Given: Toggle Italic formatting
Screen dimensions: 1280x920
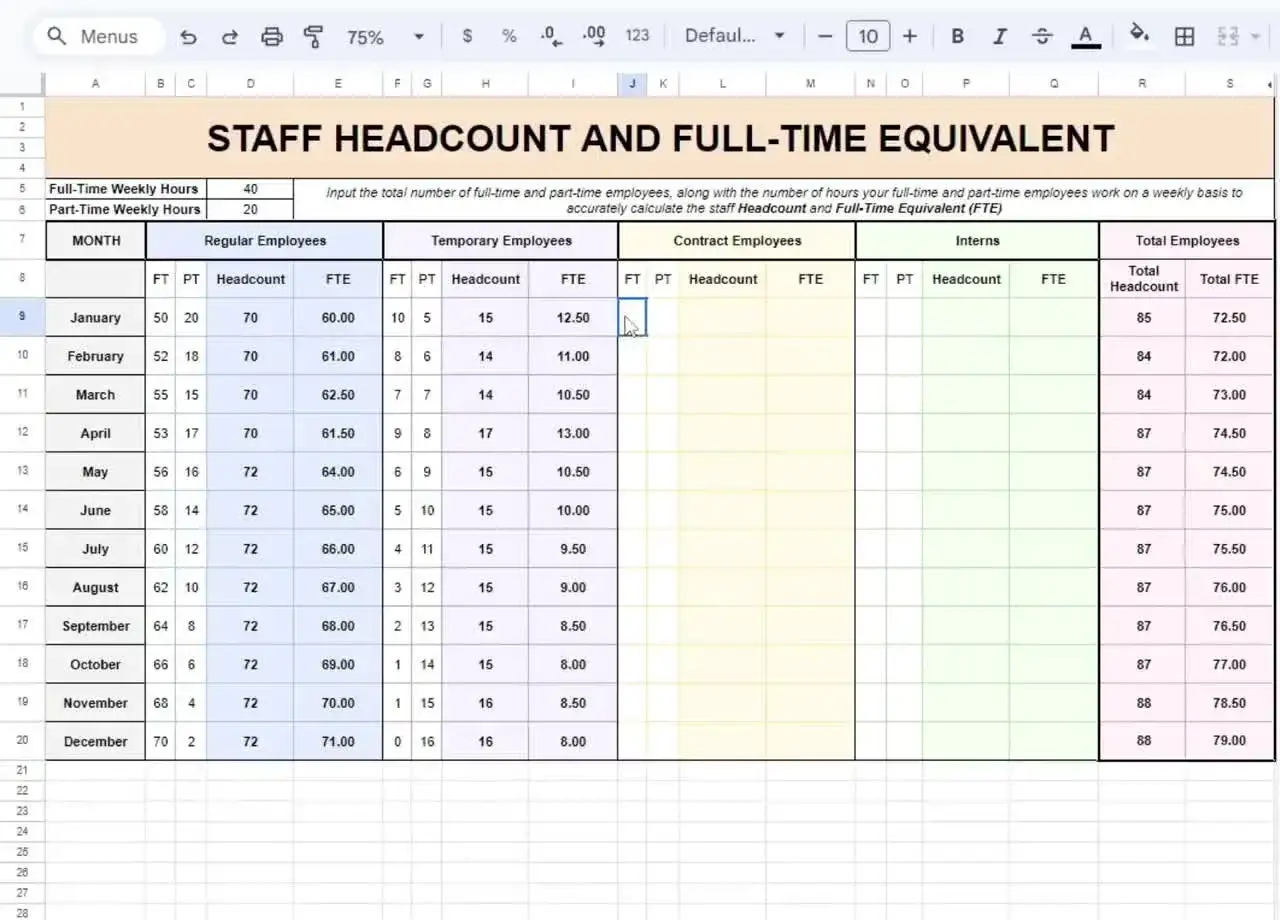Looking at the screenshot, I should pos(999,37).
